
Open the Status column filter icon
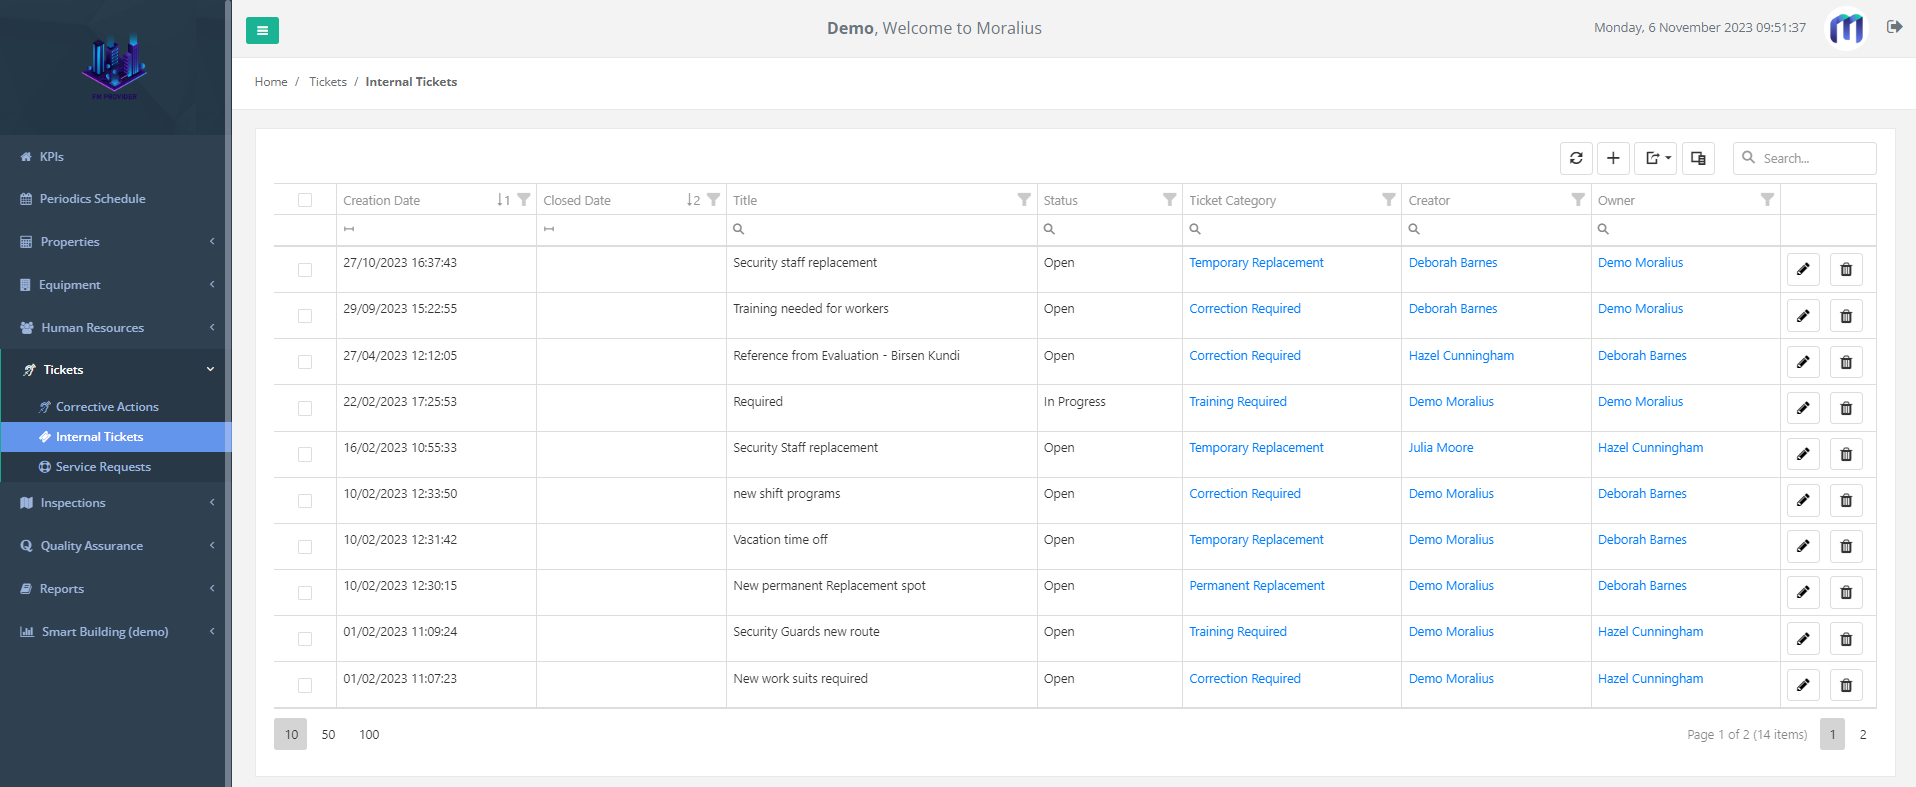[1169, 200]
